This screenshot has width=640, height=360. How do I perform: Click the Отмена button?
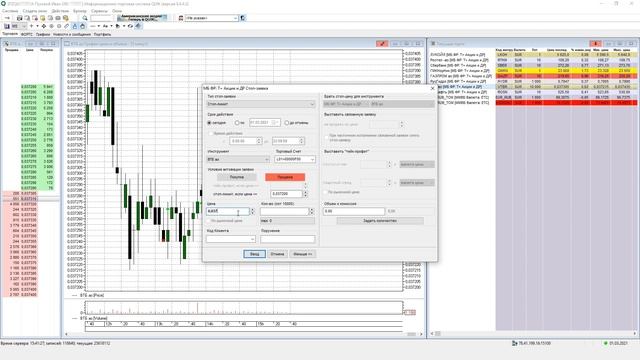[277, 254]
